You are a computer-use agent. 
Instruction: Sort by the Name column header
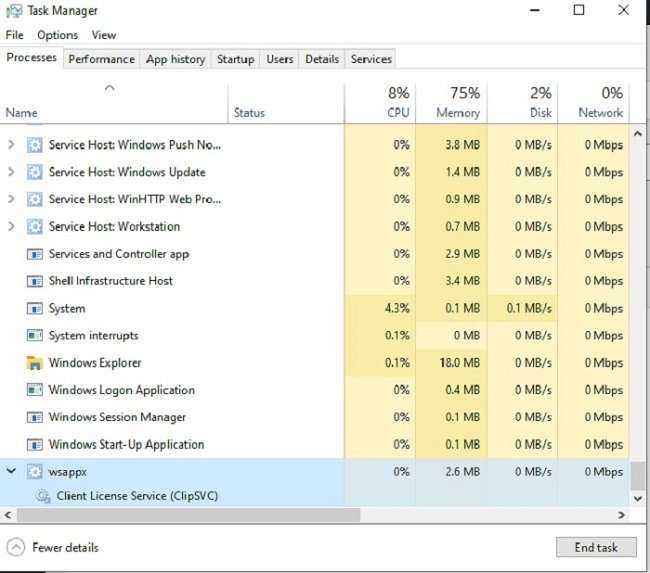coord(114,103)
